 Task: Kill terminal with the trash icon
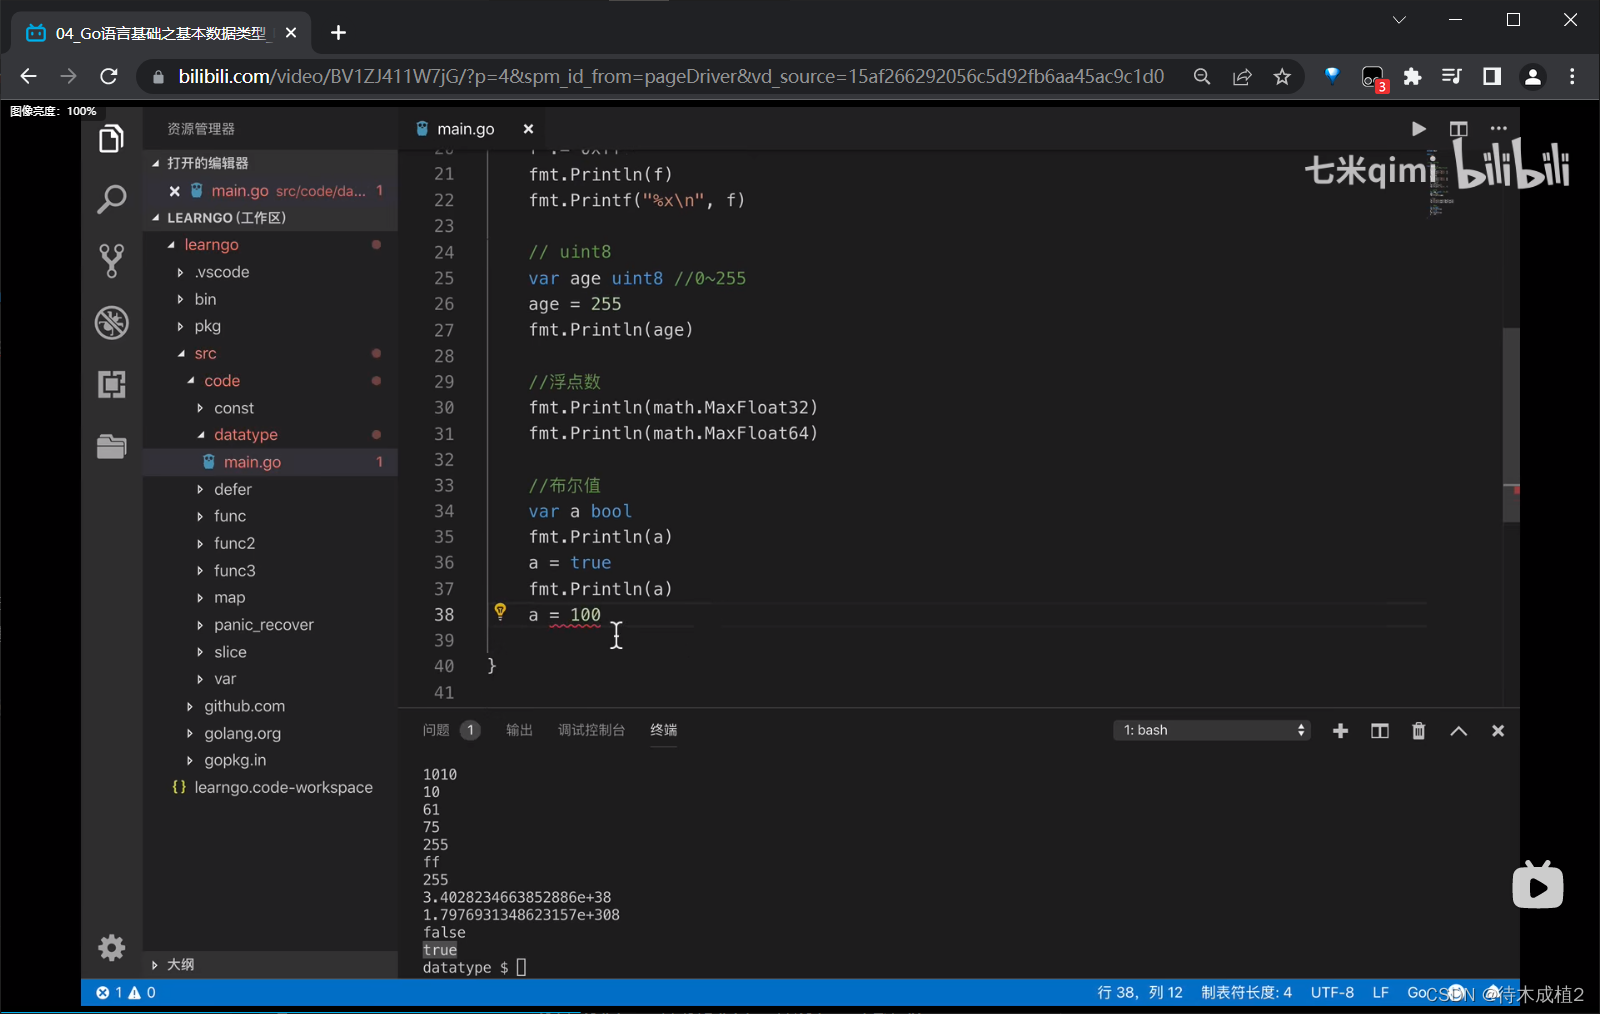tap(1418, 731)
